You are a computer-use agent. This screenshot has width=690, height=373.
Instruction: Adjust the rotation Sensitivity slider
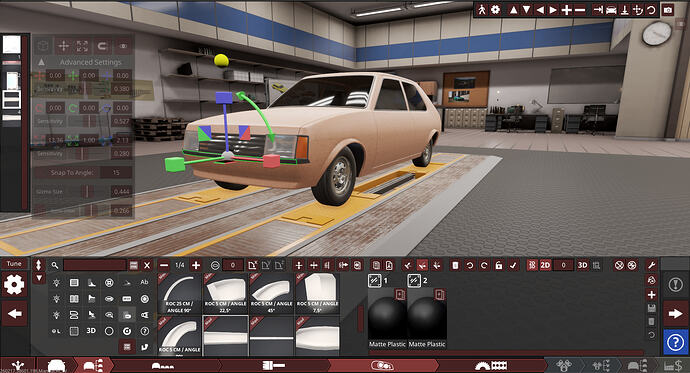coord(88,121)
